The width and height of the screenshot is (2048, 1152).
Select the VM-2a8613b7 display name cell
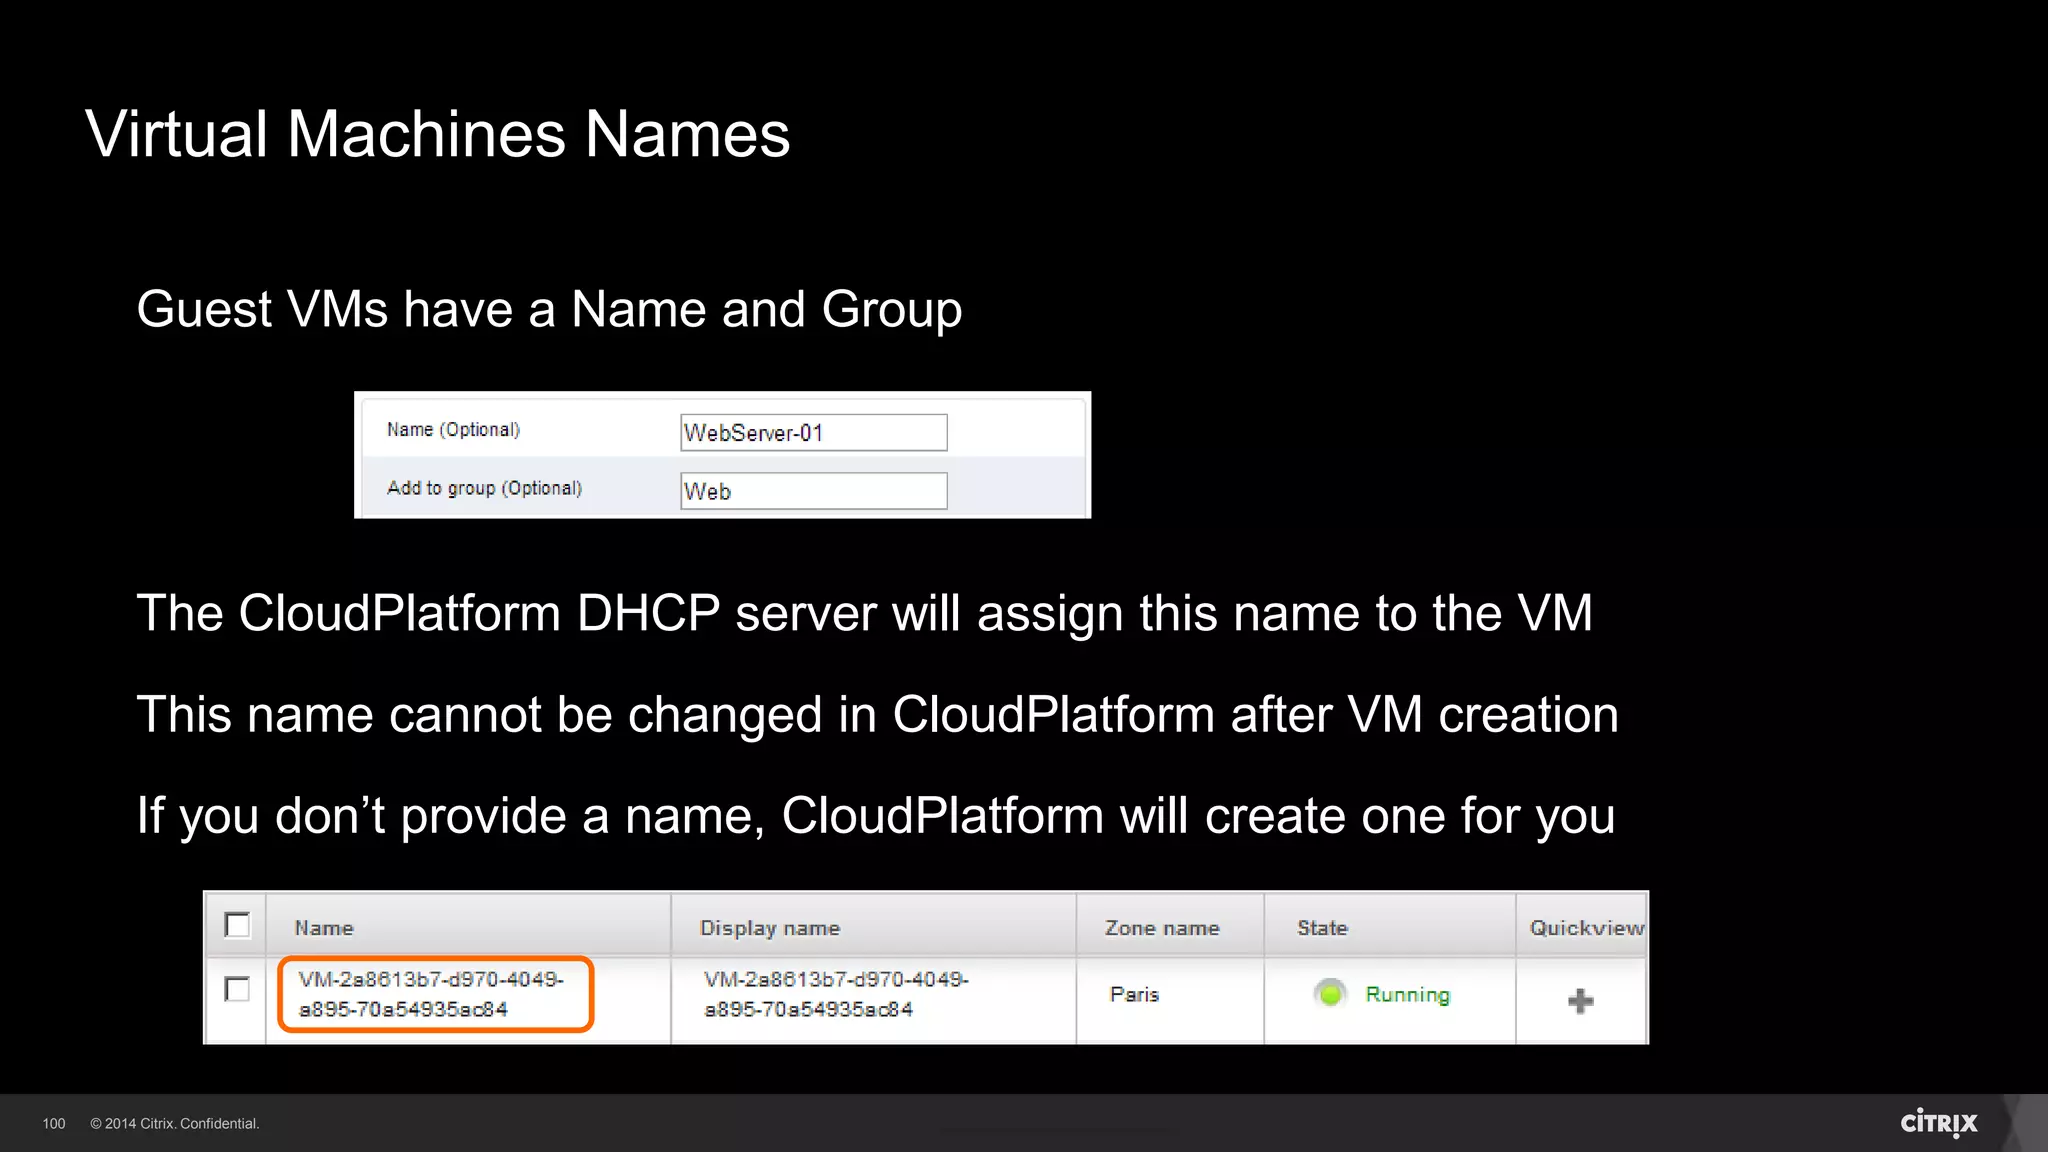(x=836, y=994)
